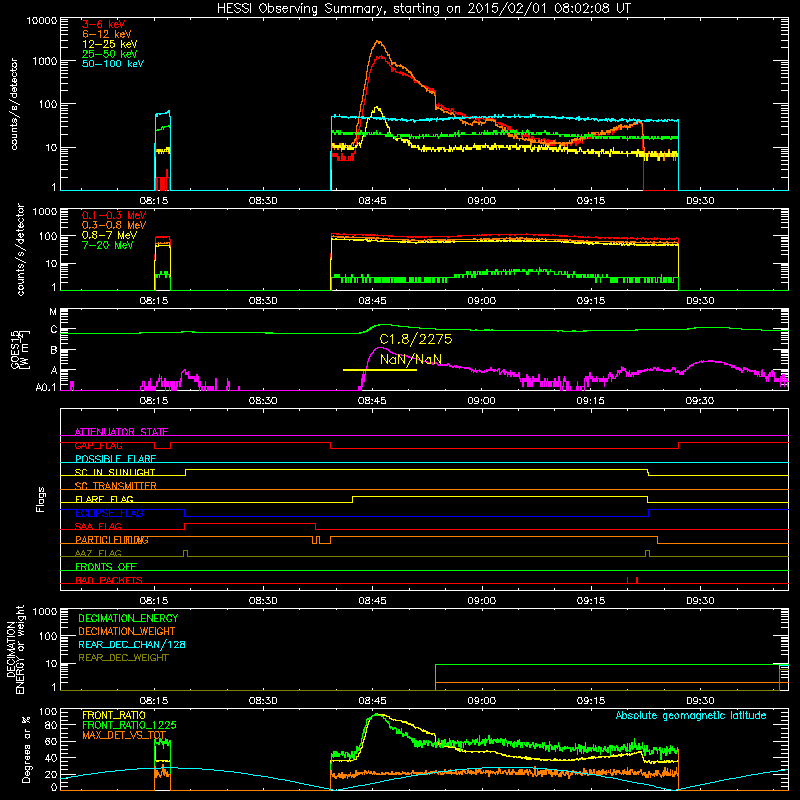The height and width of the screenshot is (800, 800).
Task: Click the '08:45' time tick under Flags panel
Action: click(372, 601)
